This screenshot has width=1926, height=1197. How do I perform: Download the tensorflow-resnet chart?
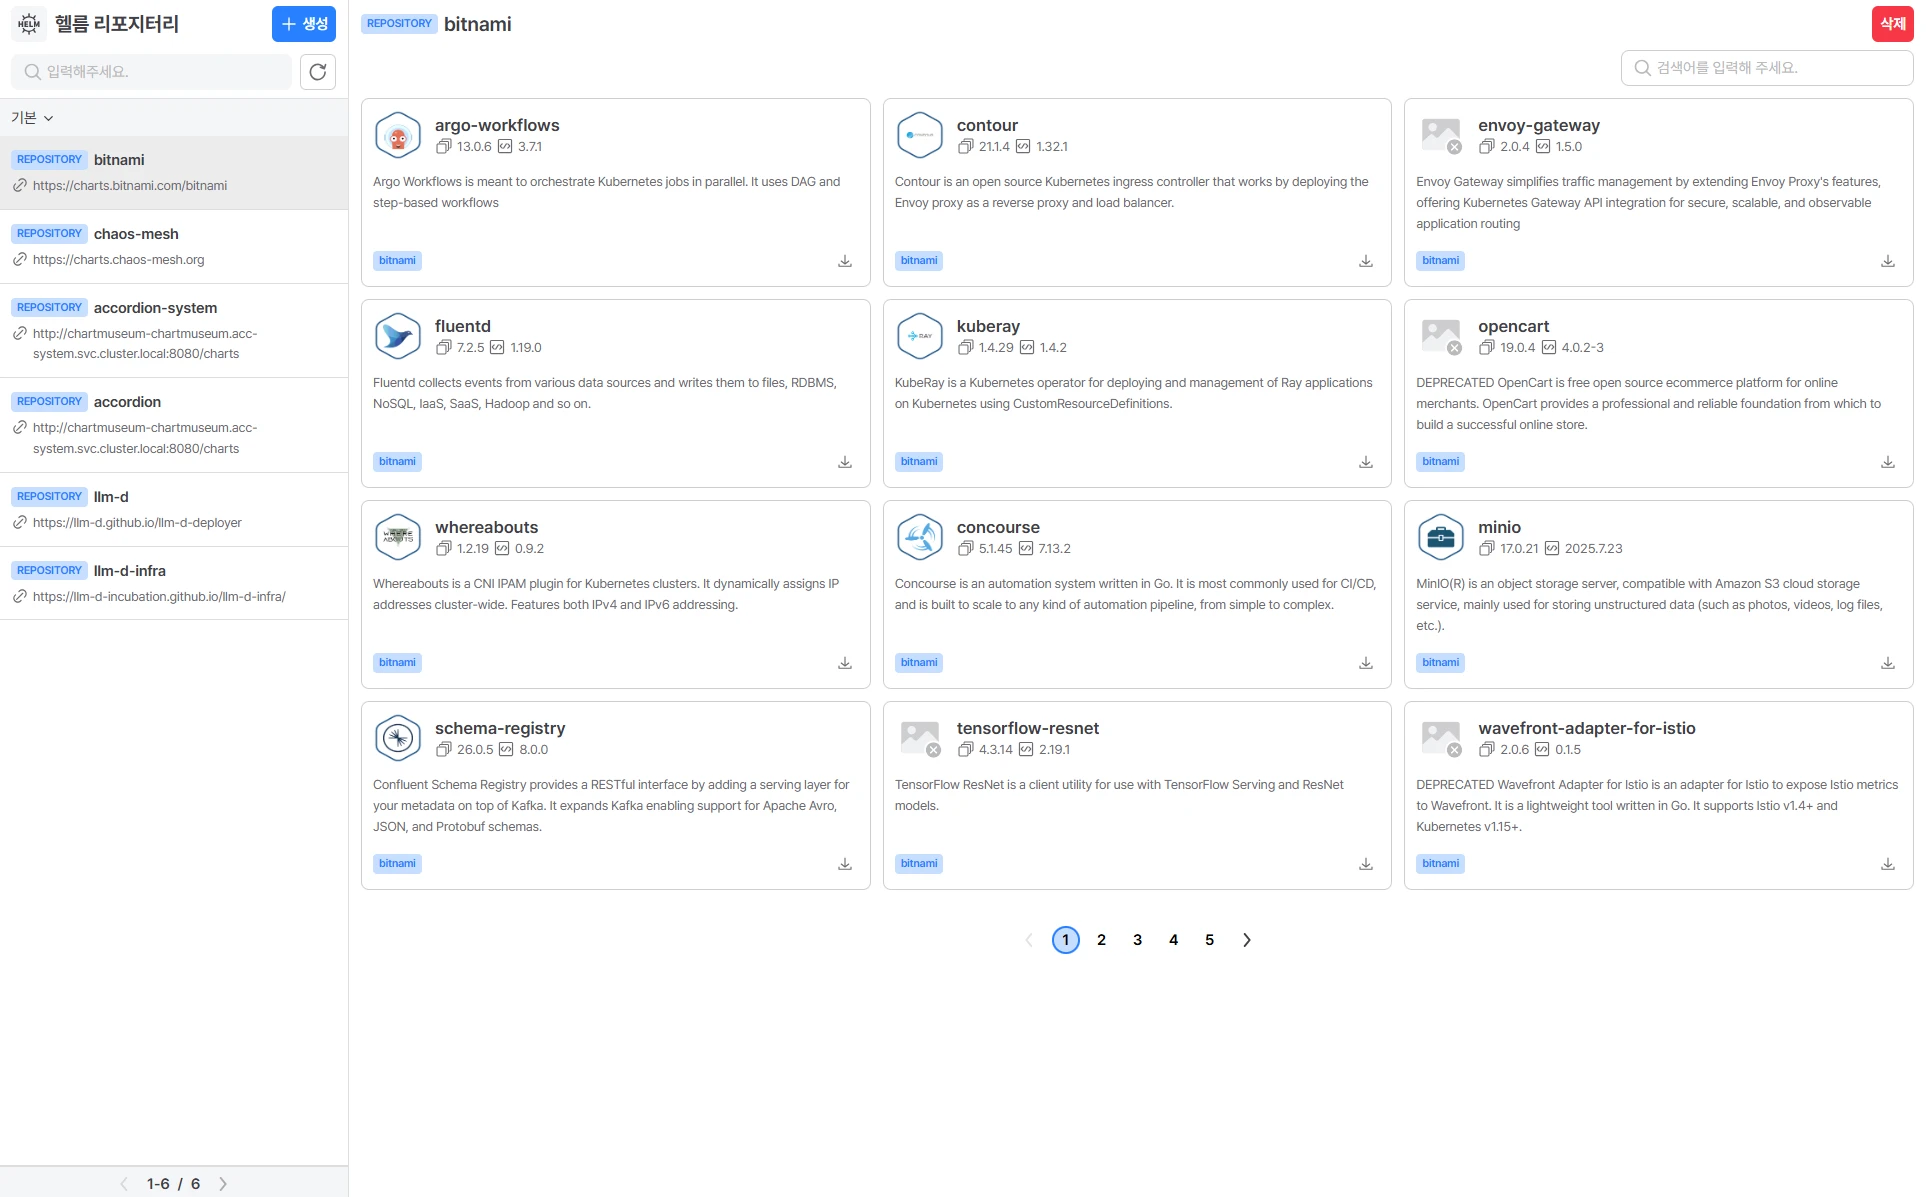(x=1366, y=864)
